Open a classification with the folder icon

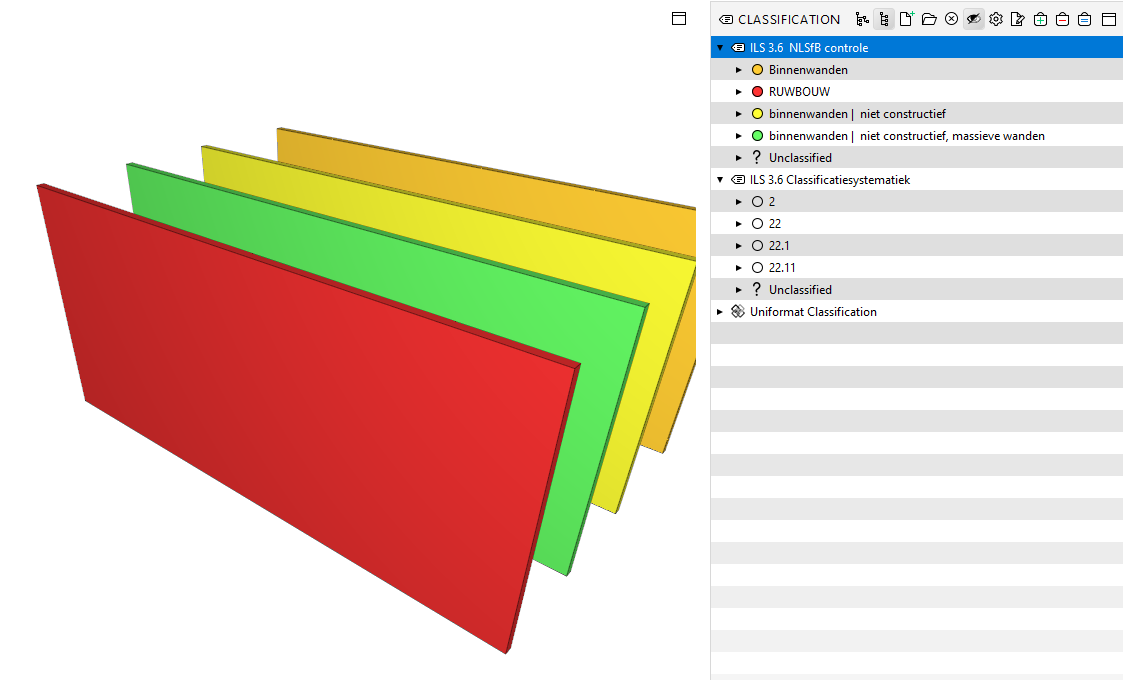coord(929,19)
